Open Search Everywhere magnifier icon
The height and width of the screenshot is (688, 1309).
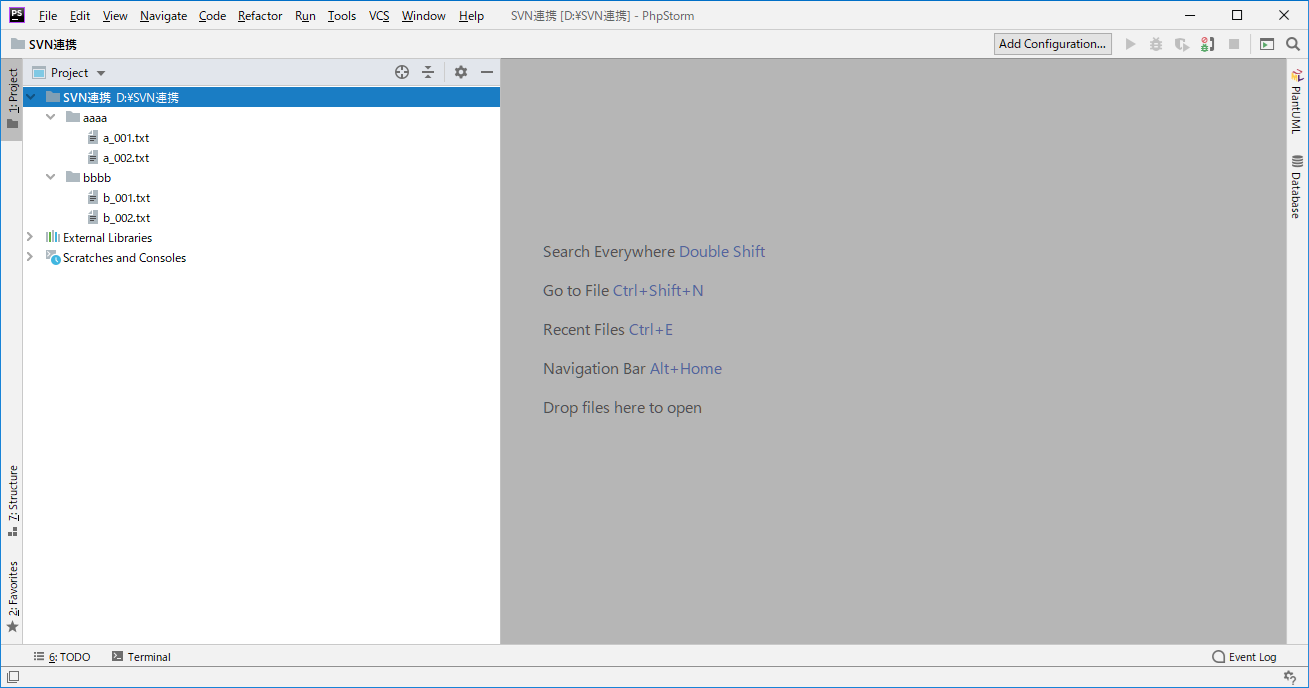tap(1293, 44)
